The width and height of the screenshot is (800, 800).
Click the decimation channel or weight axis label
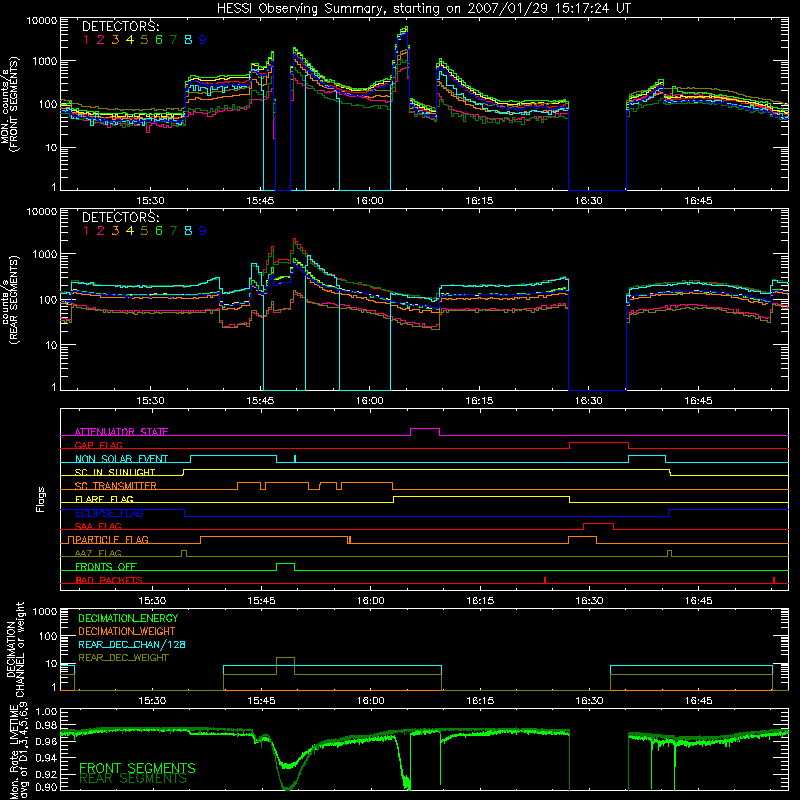15,649
